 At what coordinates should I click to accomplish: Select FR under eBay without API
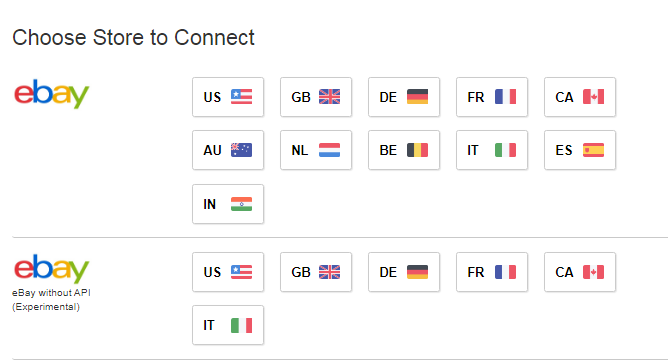click(492, 272)
